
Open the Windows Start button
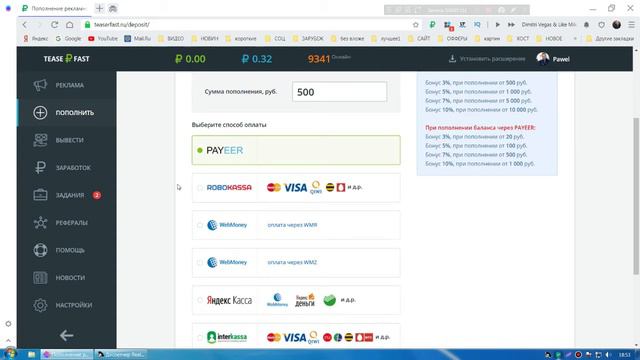(x=10, y=354)
